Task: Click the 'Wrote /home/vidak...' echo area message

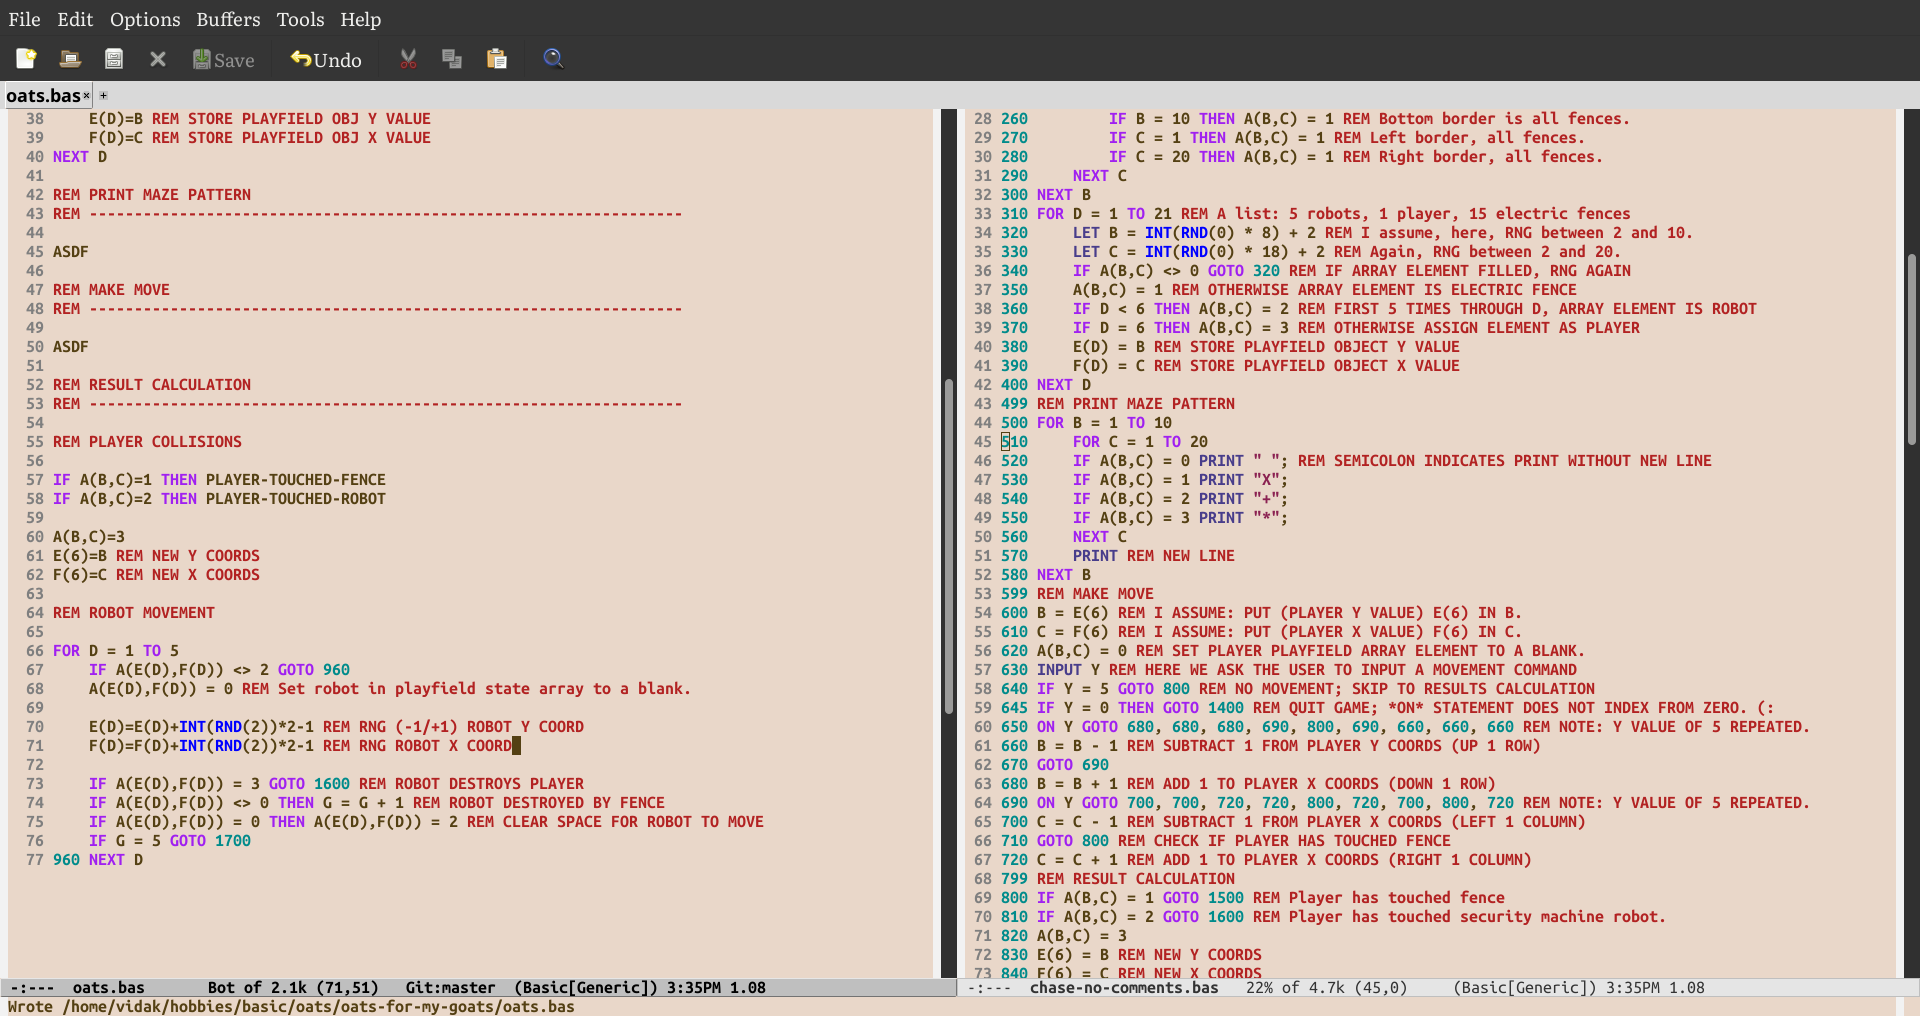Action: [292, 1006]
